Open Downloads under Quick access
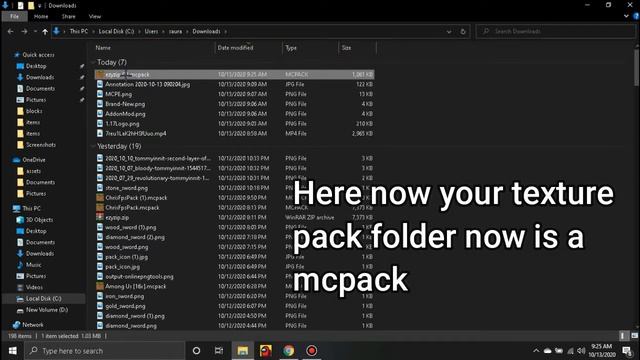The width and height of the screenshot is (640, 360). point(40,77)
